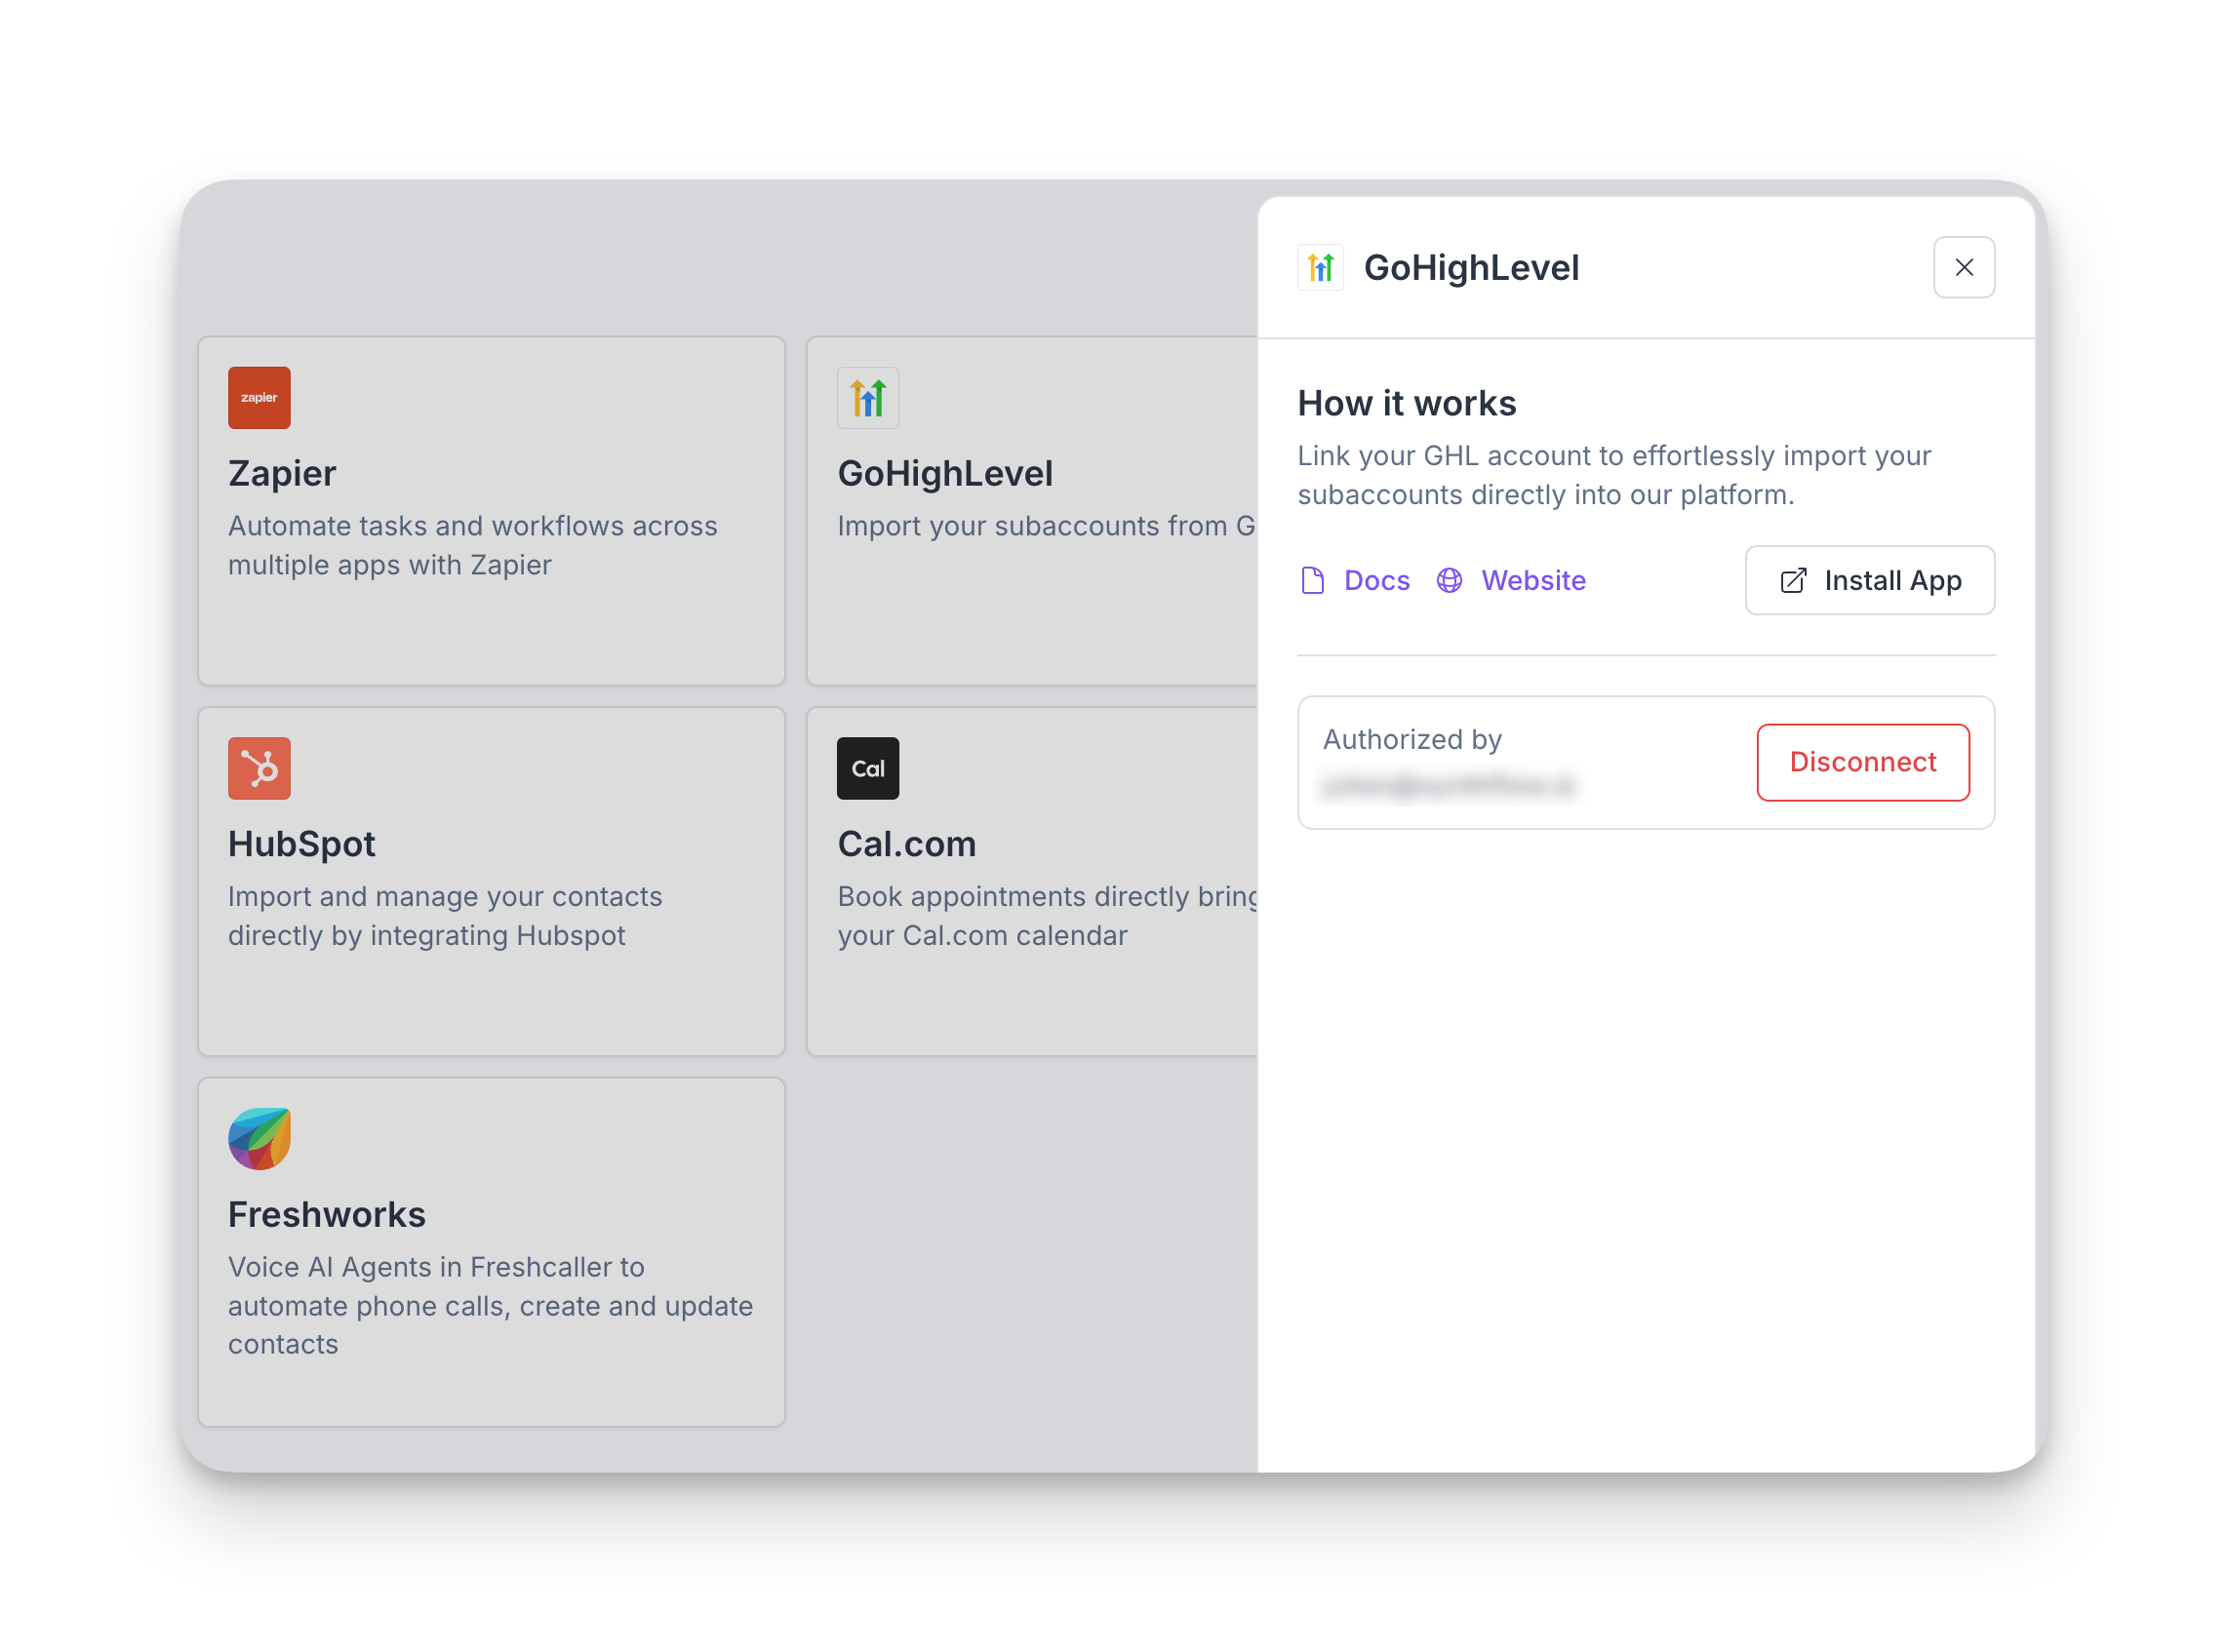The width and height of the screenshot is (2228, 1652).
Task: Click the blurred authorized email address
Action: tap(1447, 786)
